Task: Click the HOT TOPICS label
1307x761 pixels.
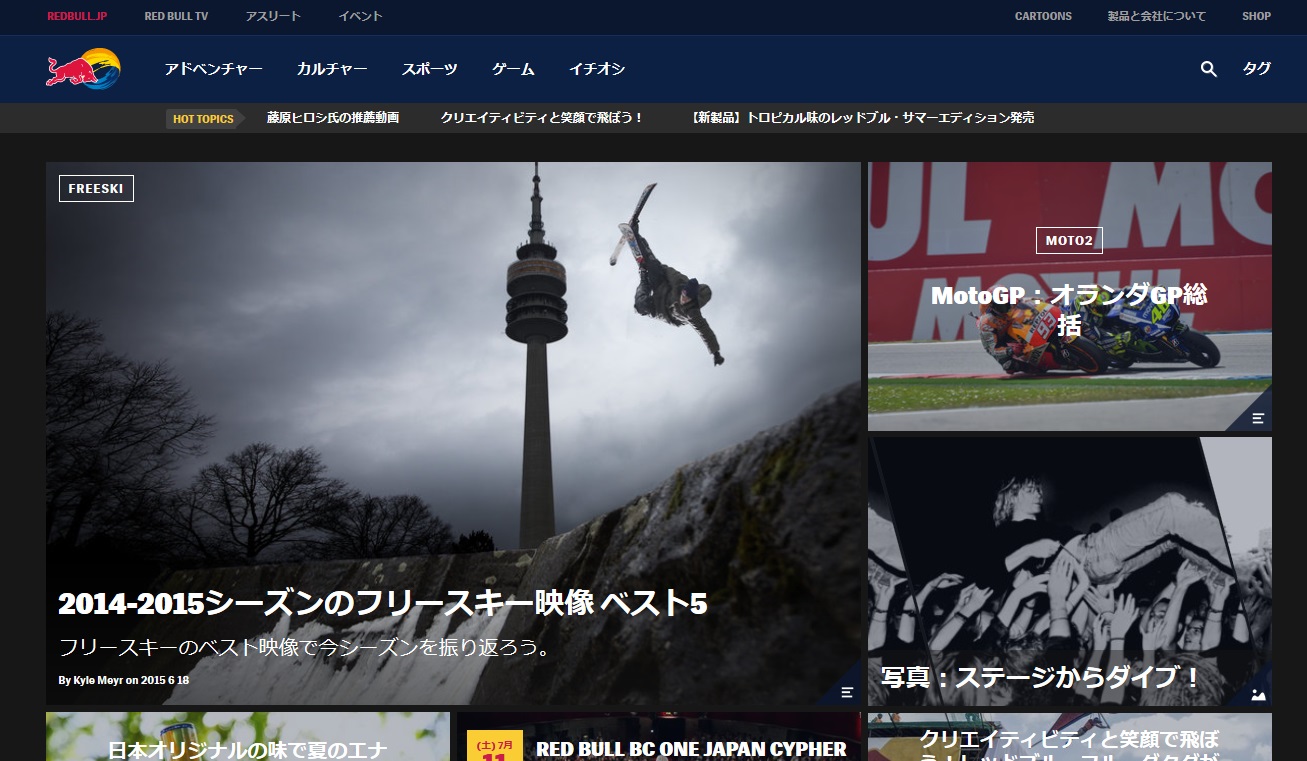Action: tap(203, 119)
